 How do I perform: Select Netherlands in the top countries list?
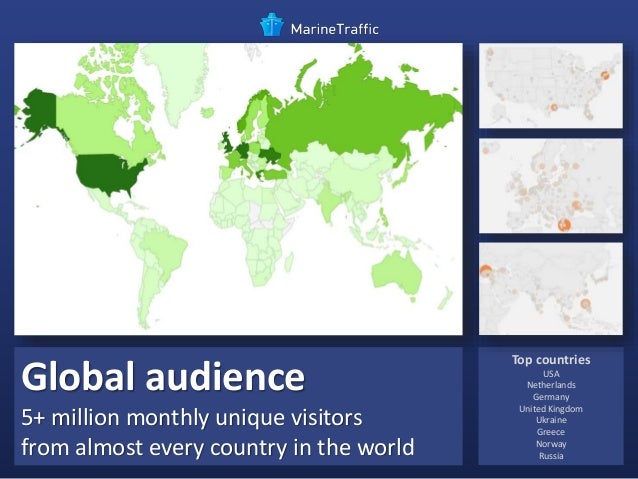click(551, 385)
